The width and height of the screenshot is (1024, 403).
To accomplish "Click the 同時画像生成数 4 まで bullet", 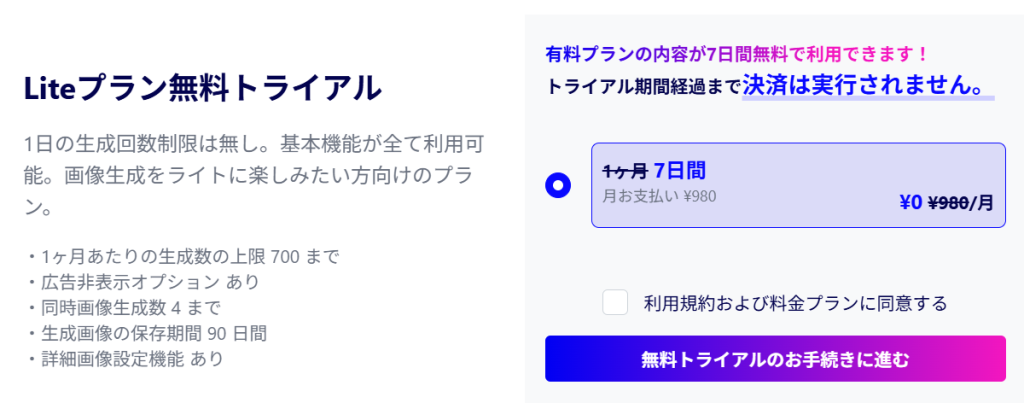I will [127, 307].
